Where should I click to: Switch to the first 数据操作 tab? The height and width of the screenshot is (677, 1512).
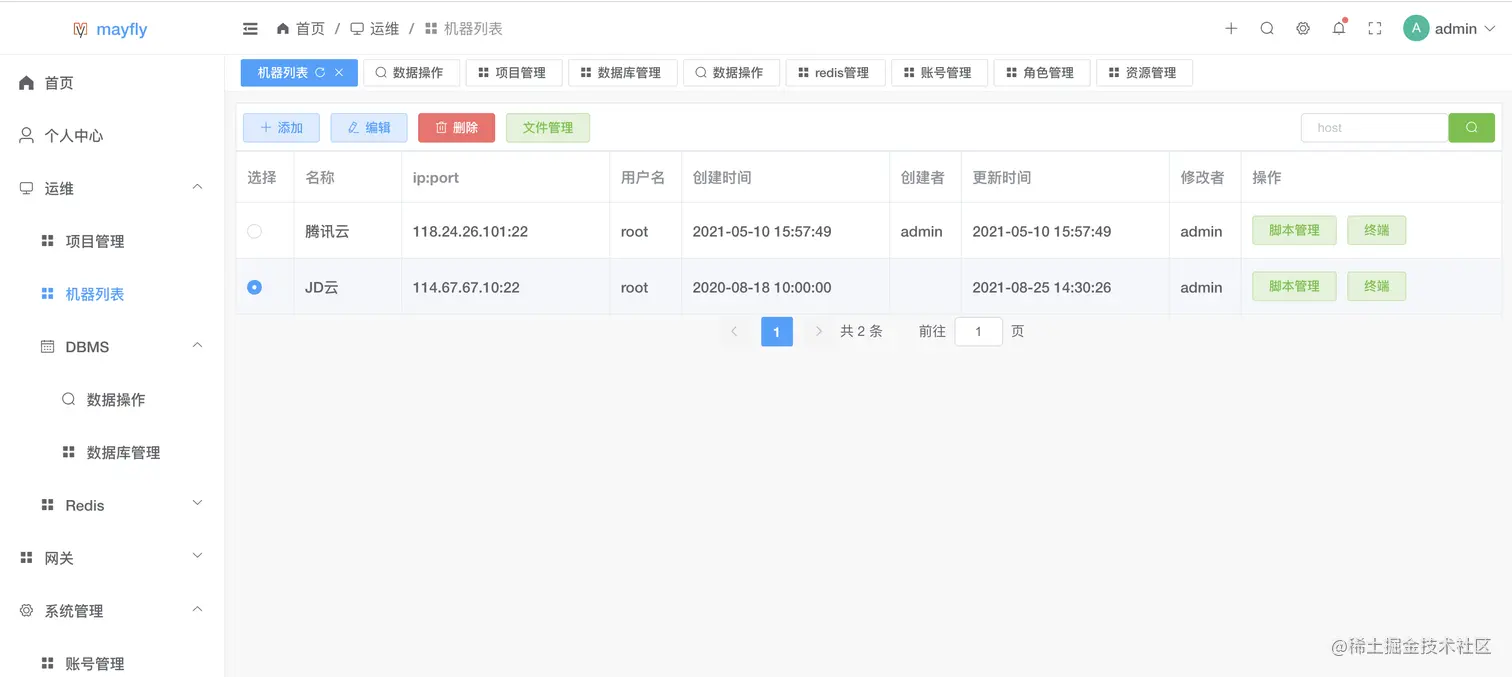tap(411, 72)
